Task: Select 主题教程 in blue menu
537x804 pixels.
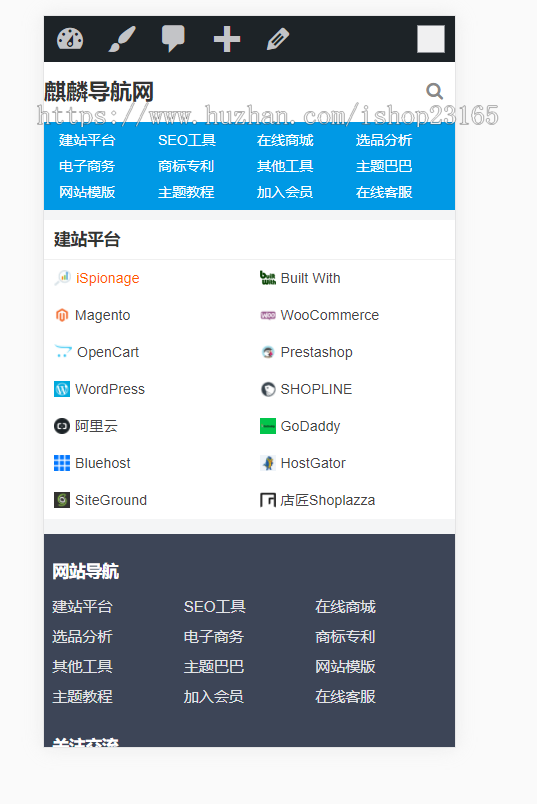Action: click(186, 192)
